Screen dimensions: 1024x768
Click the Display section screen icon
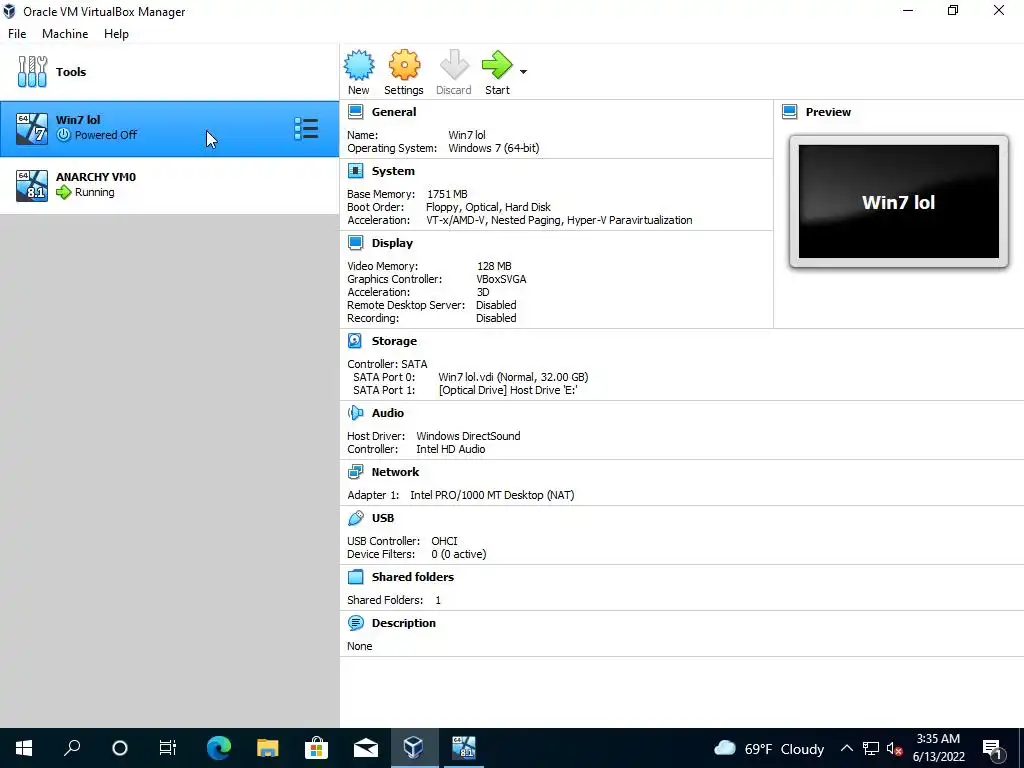(x=355, y=243)
